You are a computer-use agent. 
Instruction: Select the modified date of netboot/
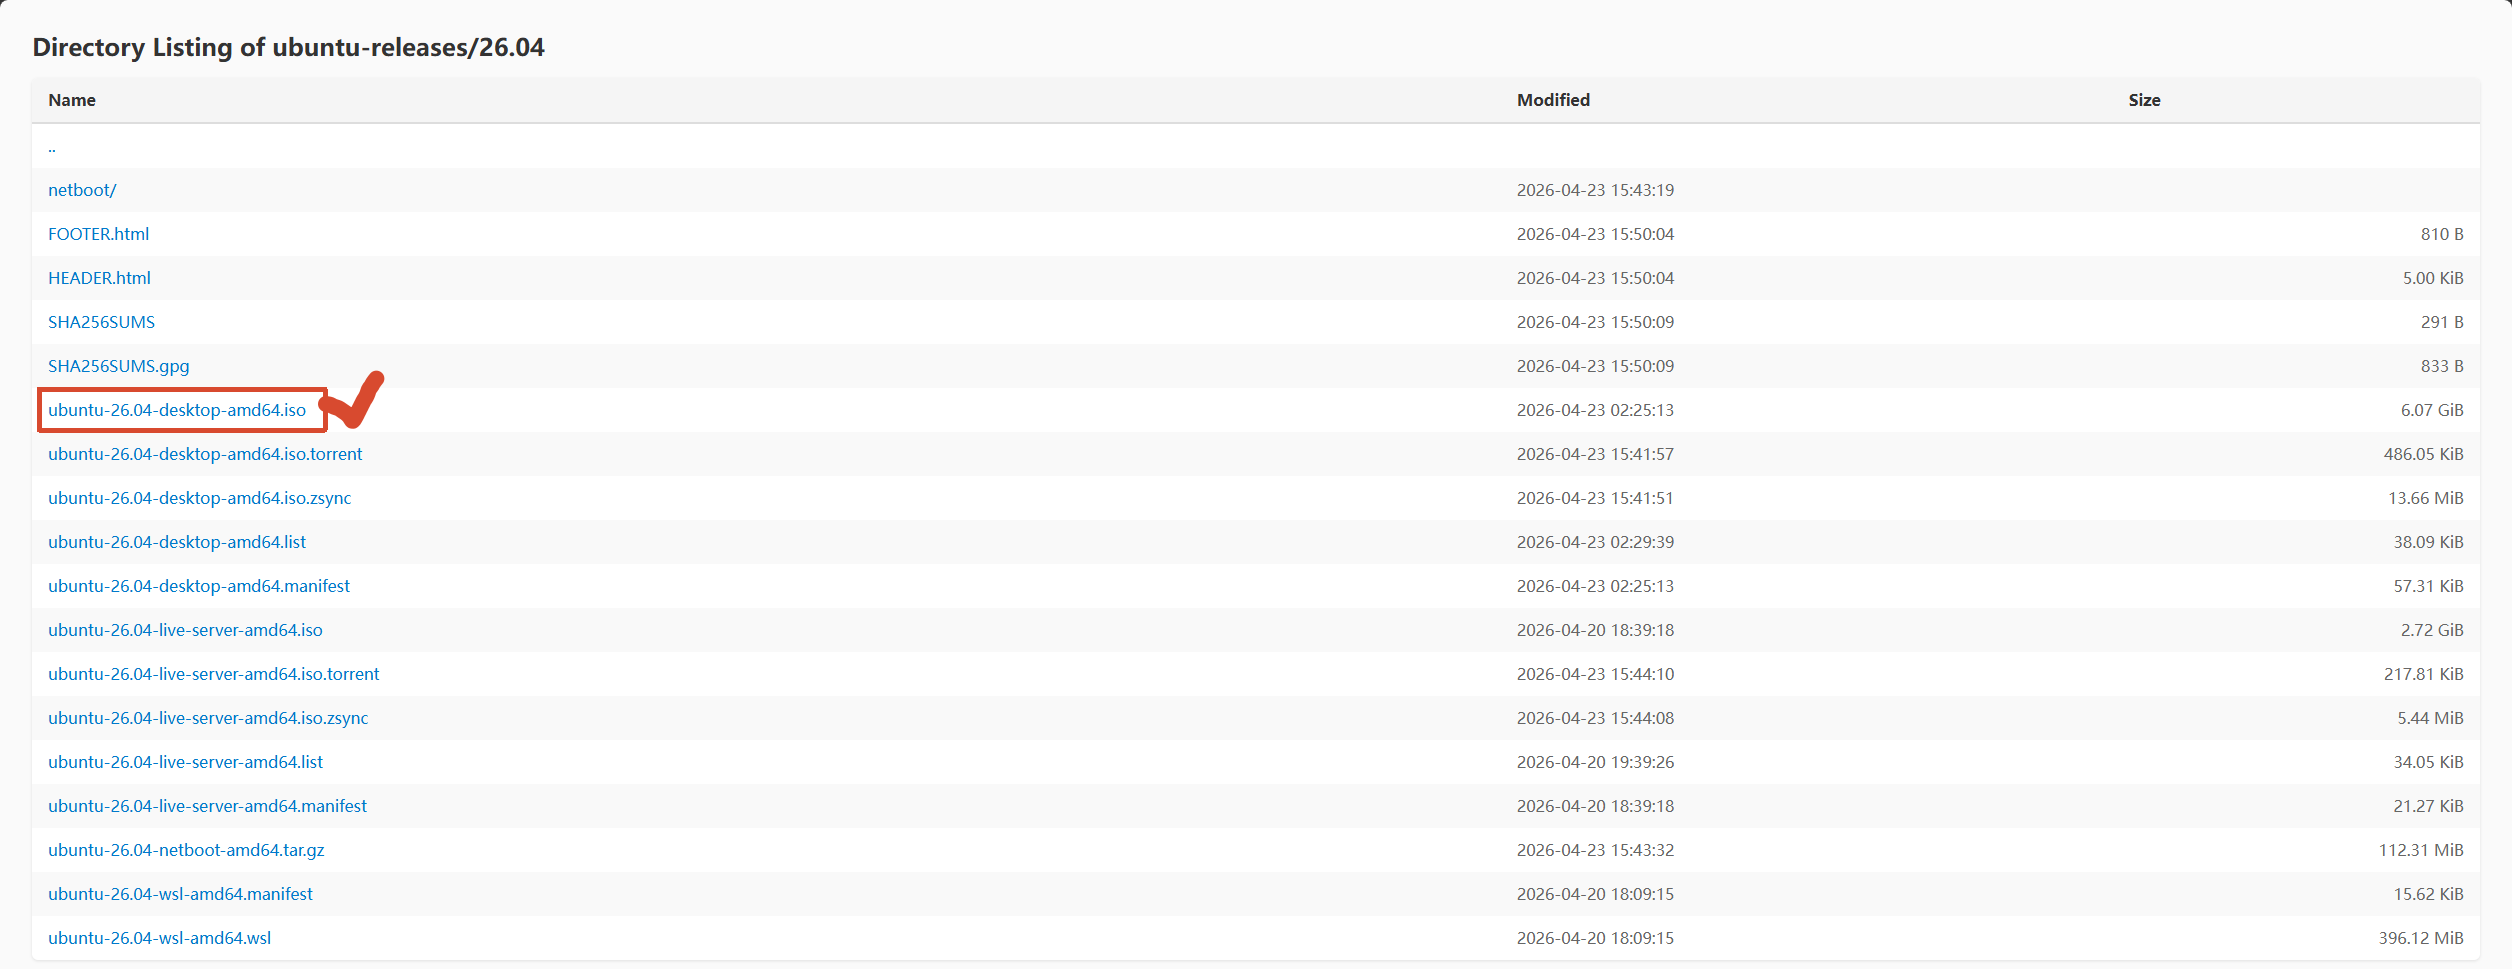1595,190
